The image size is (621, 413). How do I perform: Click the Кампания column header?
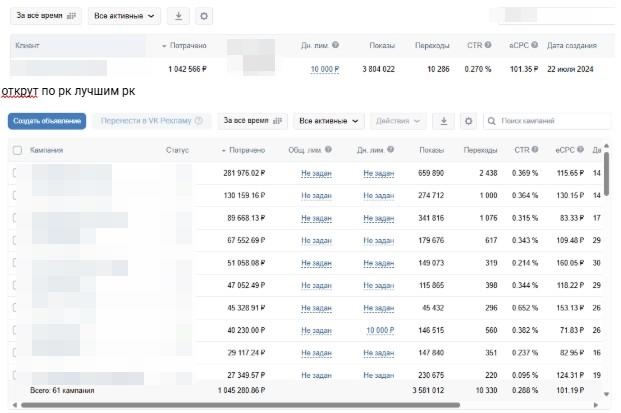[x=46, y=150]
